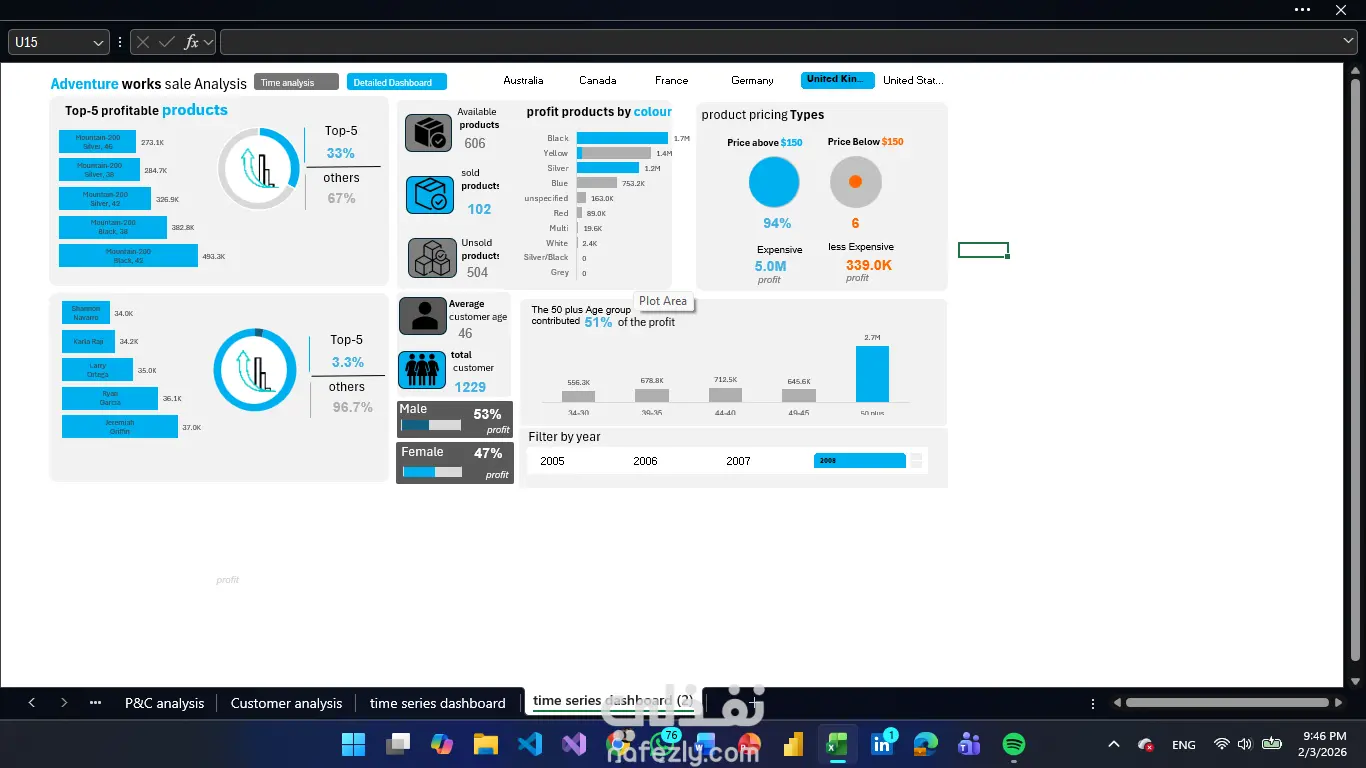Image resolution: width=1366 pixels, height=768 pixels.
Task: Filter by year 2007
Action: 738,461
